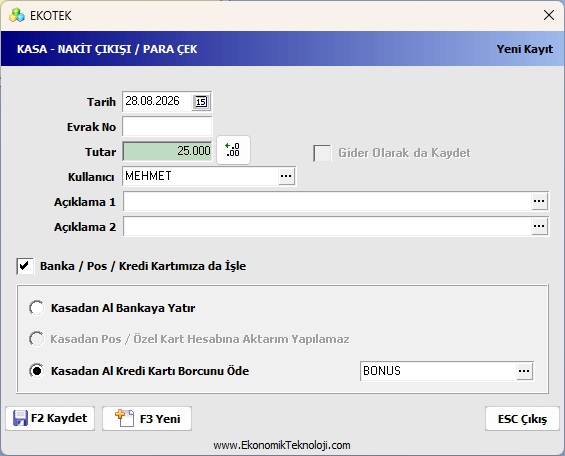Click the decimal calculator icon next to Tutar
This screenshot has width=565, height=456.
point(233,150)
